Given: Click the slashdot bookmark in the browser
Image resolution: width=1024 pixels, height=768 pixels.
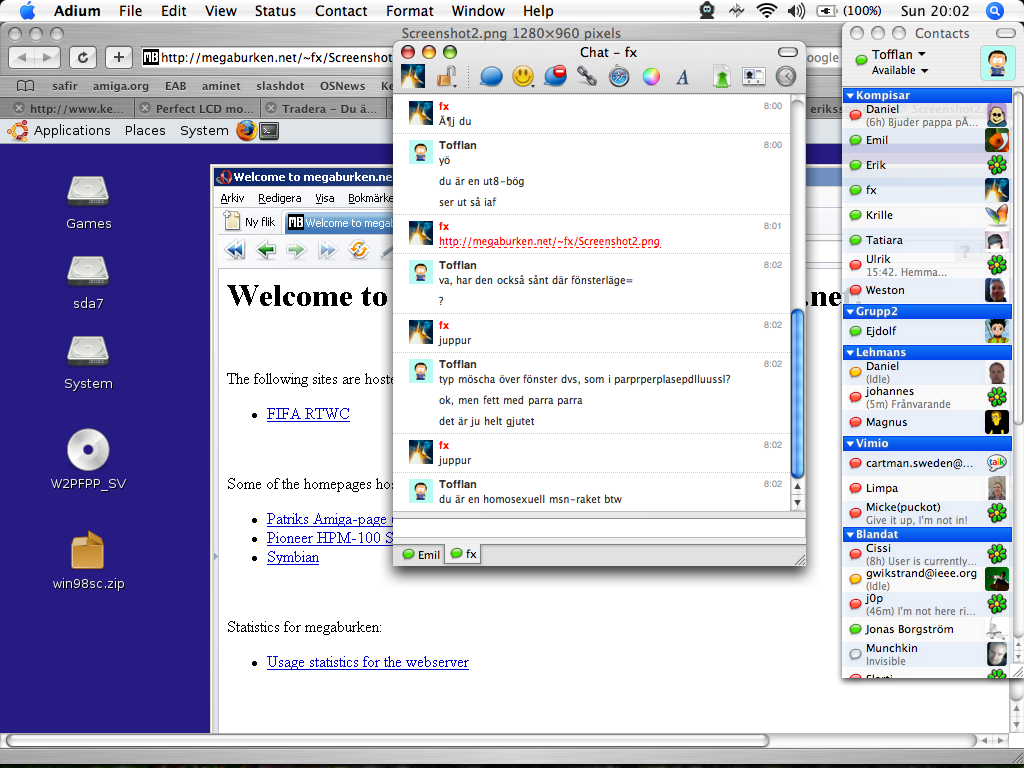Looking at the screenshot, I should pyautogui.click(x=280, y=86).
